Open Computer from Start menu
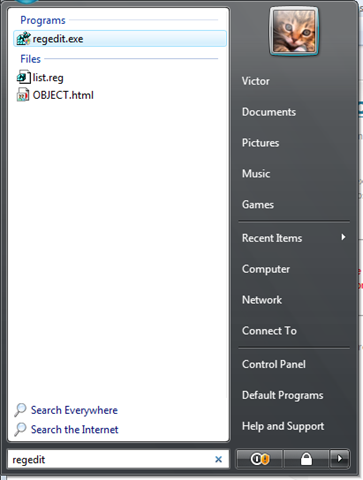This screenshot has width=363, height=480. click(266, 269)
